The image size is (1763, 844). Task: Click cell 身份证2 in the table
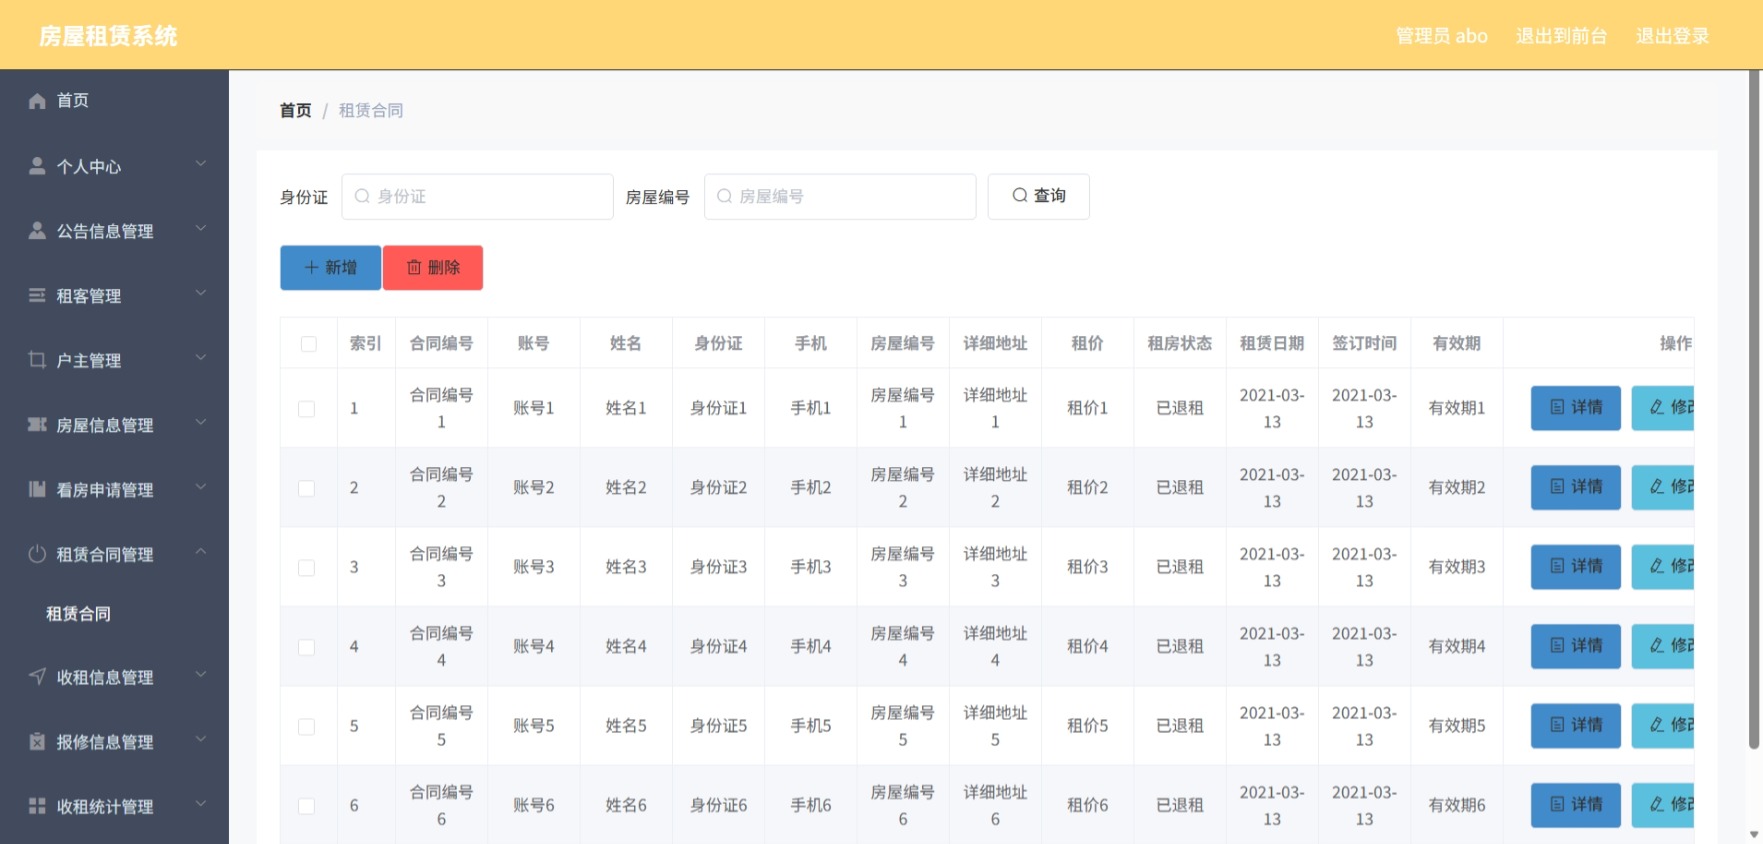pyautogui.click(x=718, y=488)
